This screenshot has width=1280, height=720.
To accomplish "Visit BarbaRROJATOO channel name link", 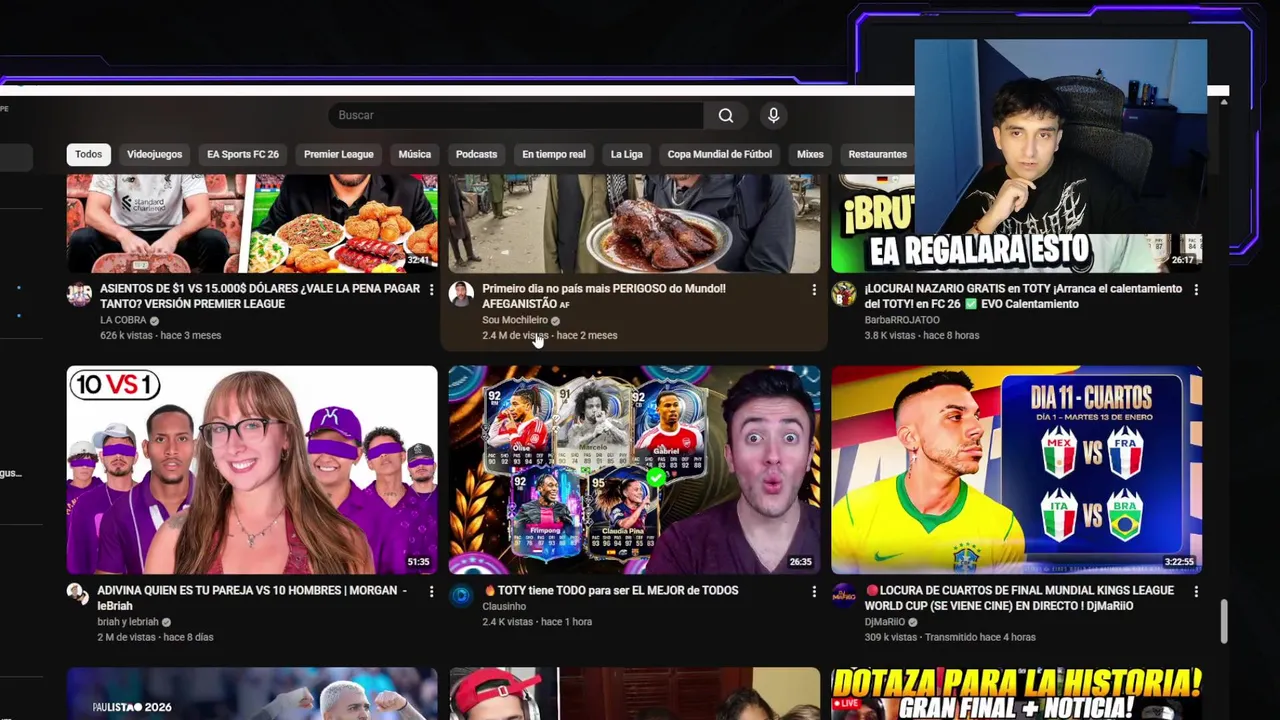I will coord(902,320).
